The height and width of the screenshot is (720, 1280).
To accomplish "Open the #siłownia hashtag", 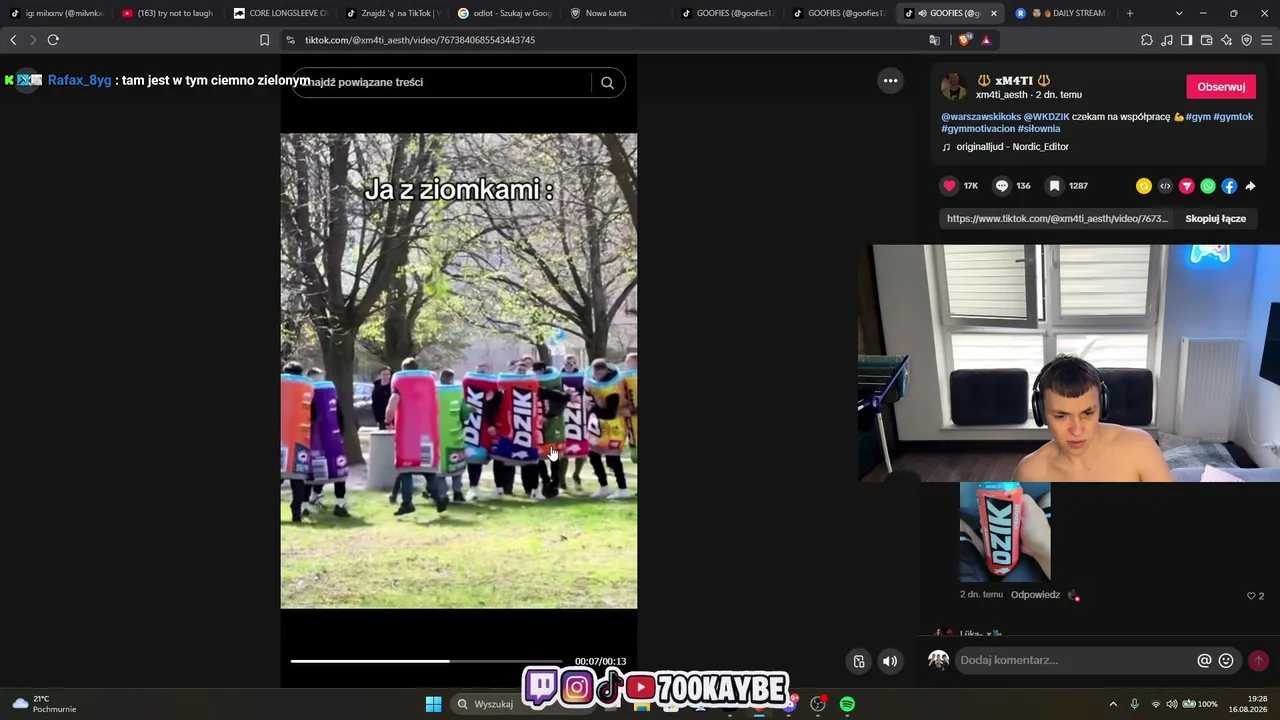I will click(1039, 129).
